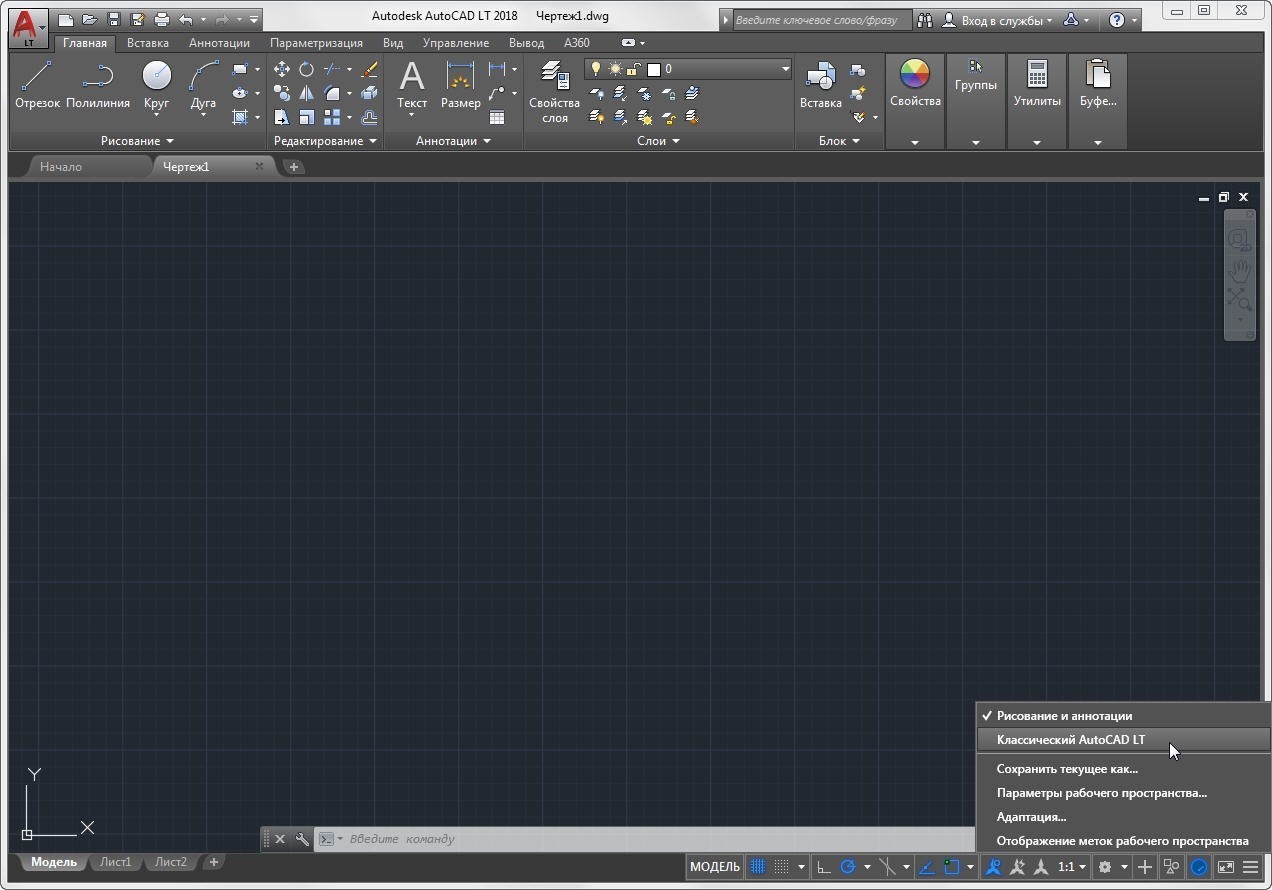The height and width of the screenshot is (890, 1272).
Task: Open the command line settings wrench icon
Action: tap(302, 839)
